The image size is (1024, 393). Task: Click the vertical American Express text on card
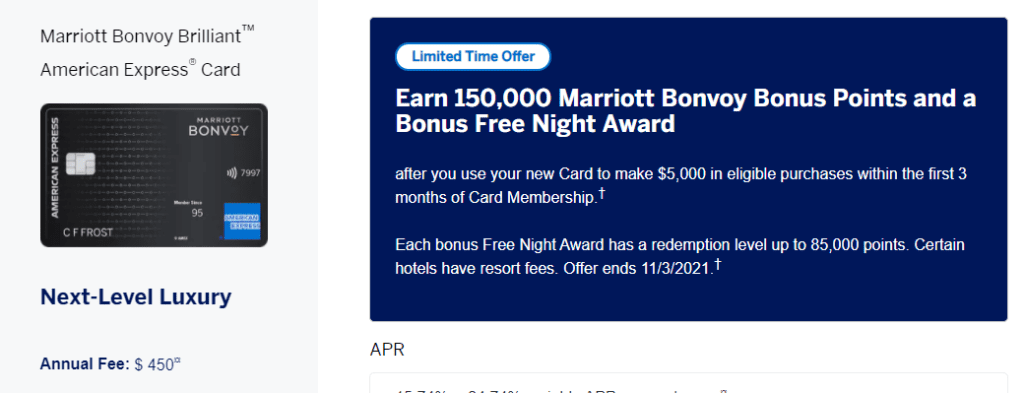[55, 167]
